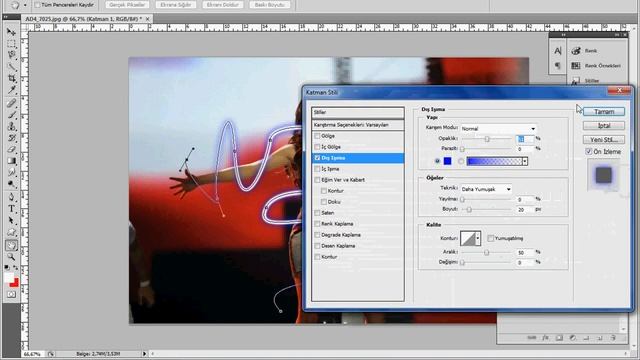Select the Magic Wand tool

click(x=11, y=66)
